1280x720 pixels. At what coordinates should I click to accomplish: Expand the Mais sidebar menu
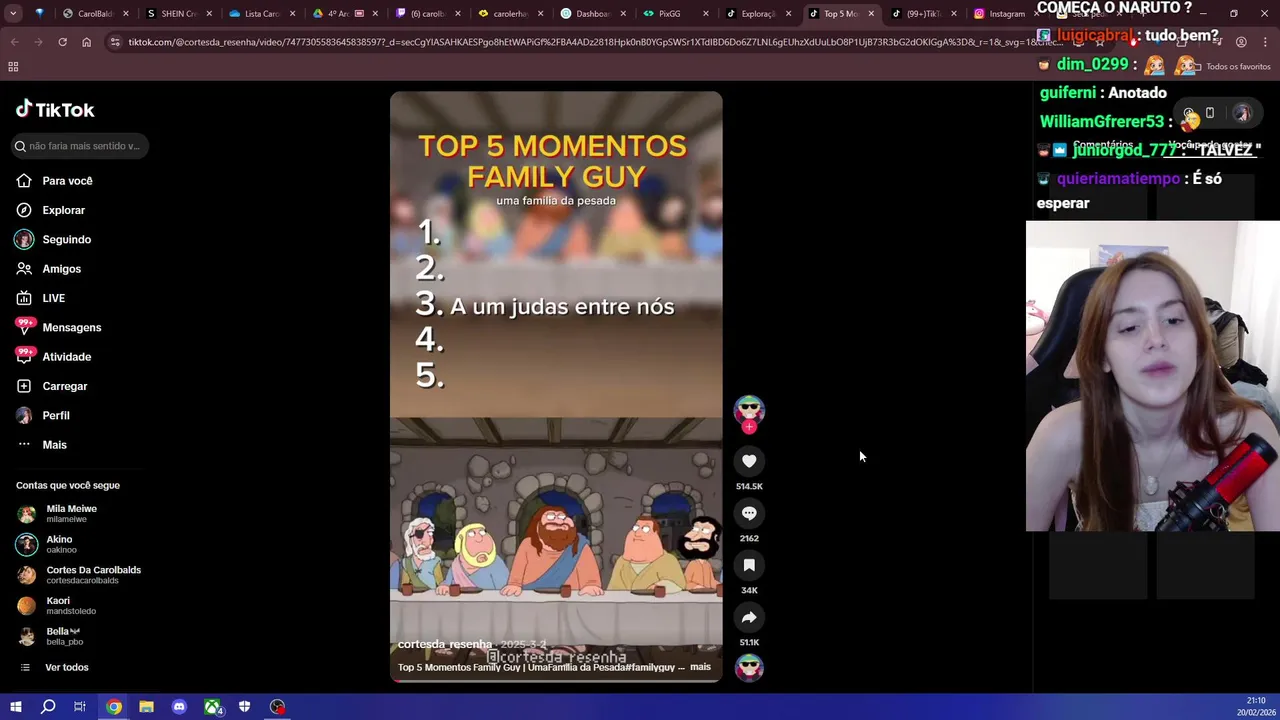coord(41,445)
